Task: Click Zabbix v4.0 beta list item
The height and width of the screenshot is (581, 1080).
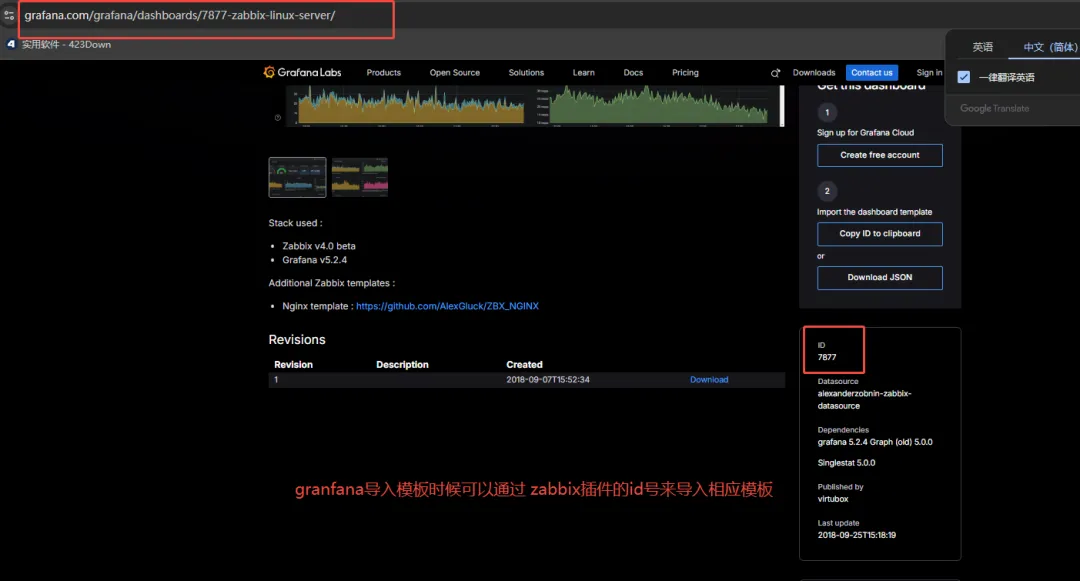Action: click(319, 246)
